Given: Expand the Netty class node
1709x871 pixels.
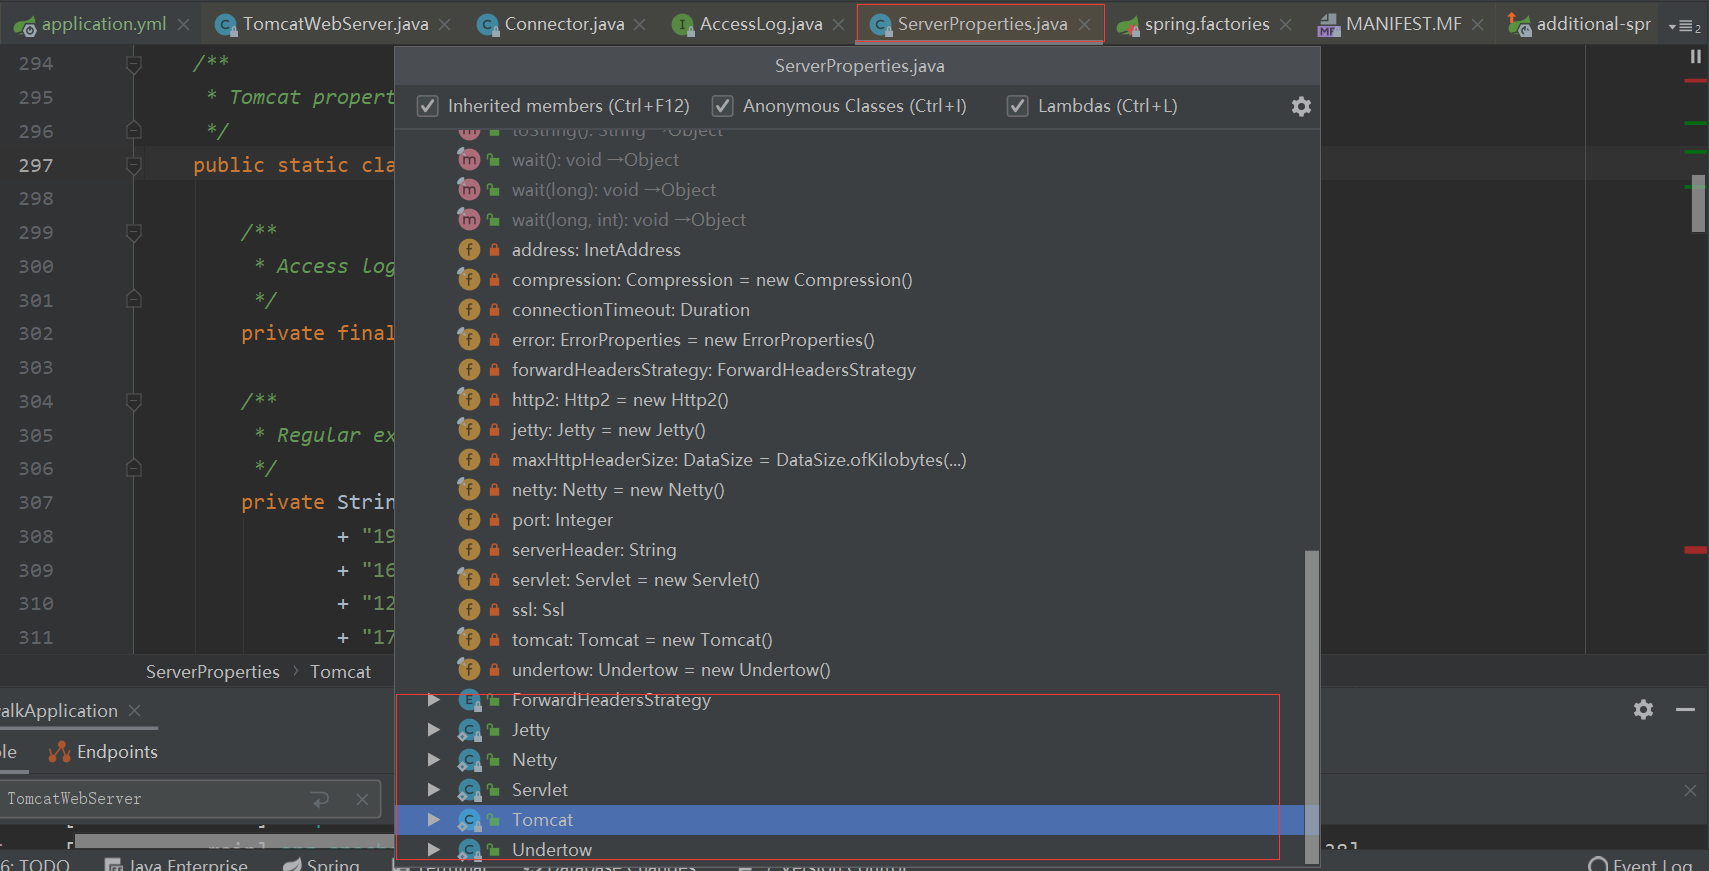Looking at the screenshot, I should coord(434,760).
